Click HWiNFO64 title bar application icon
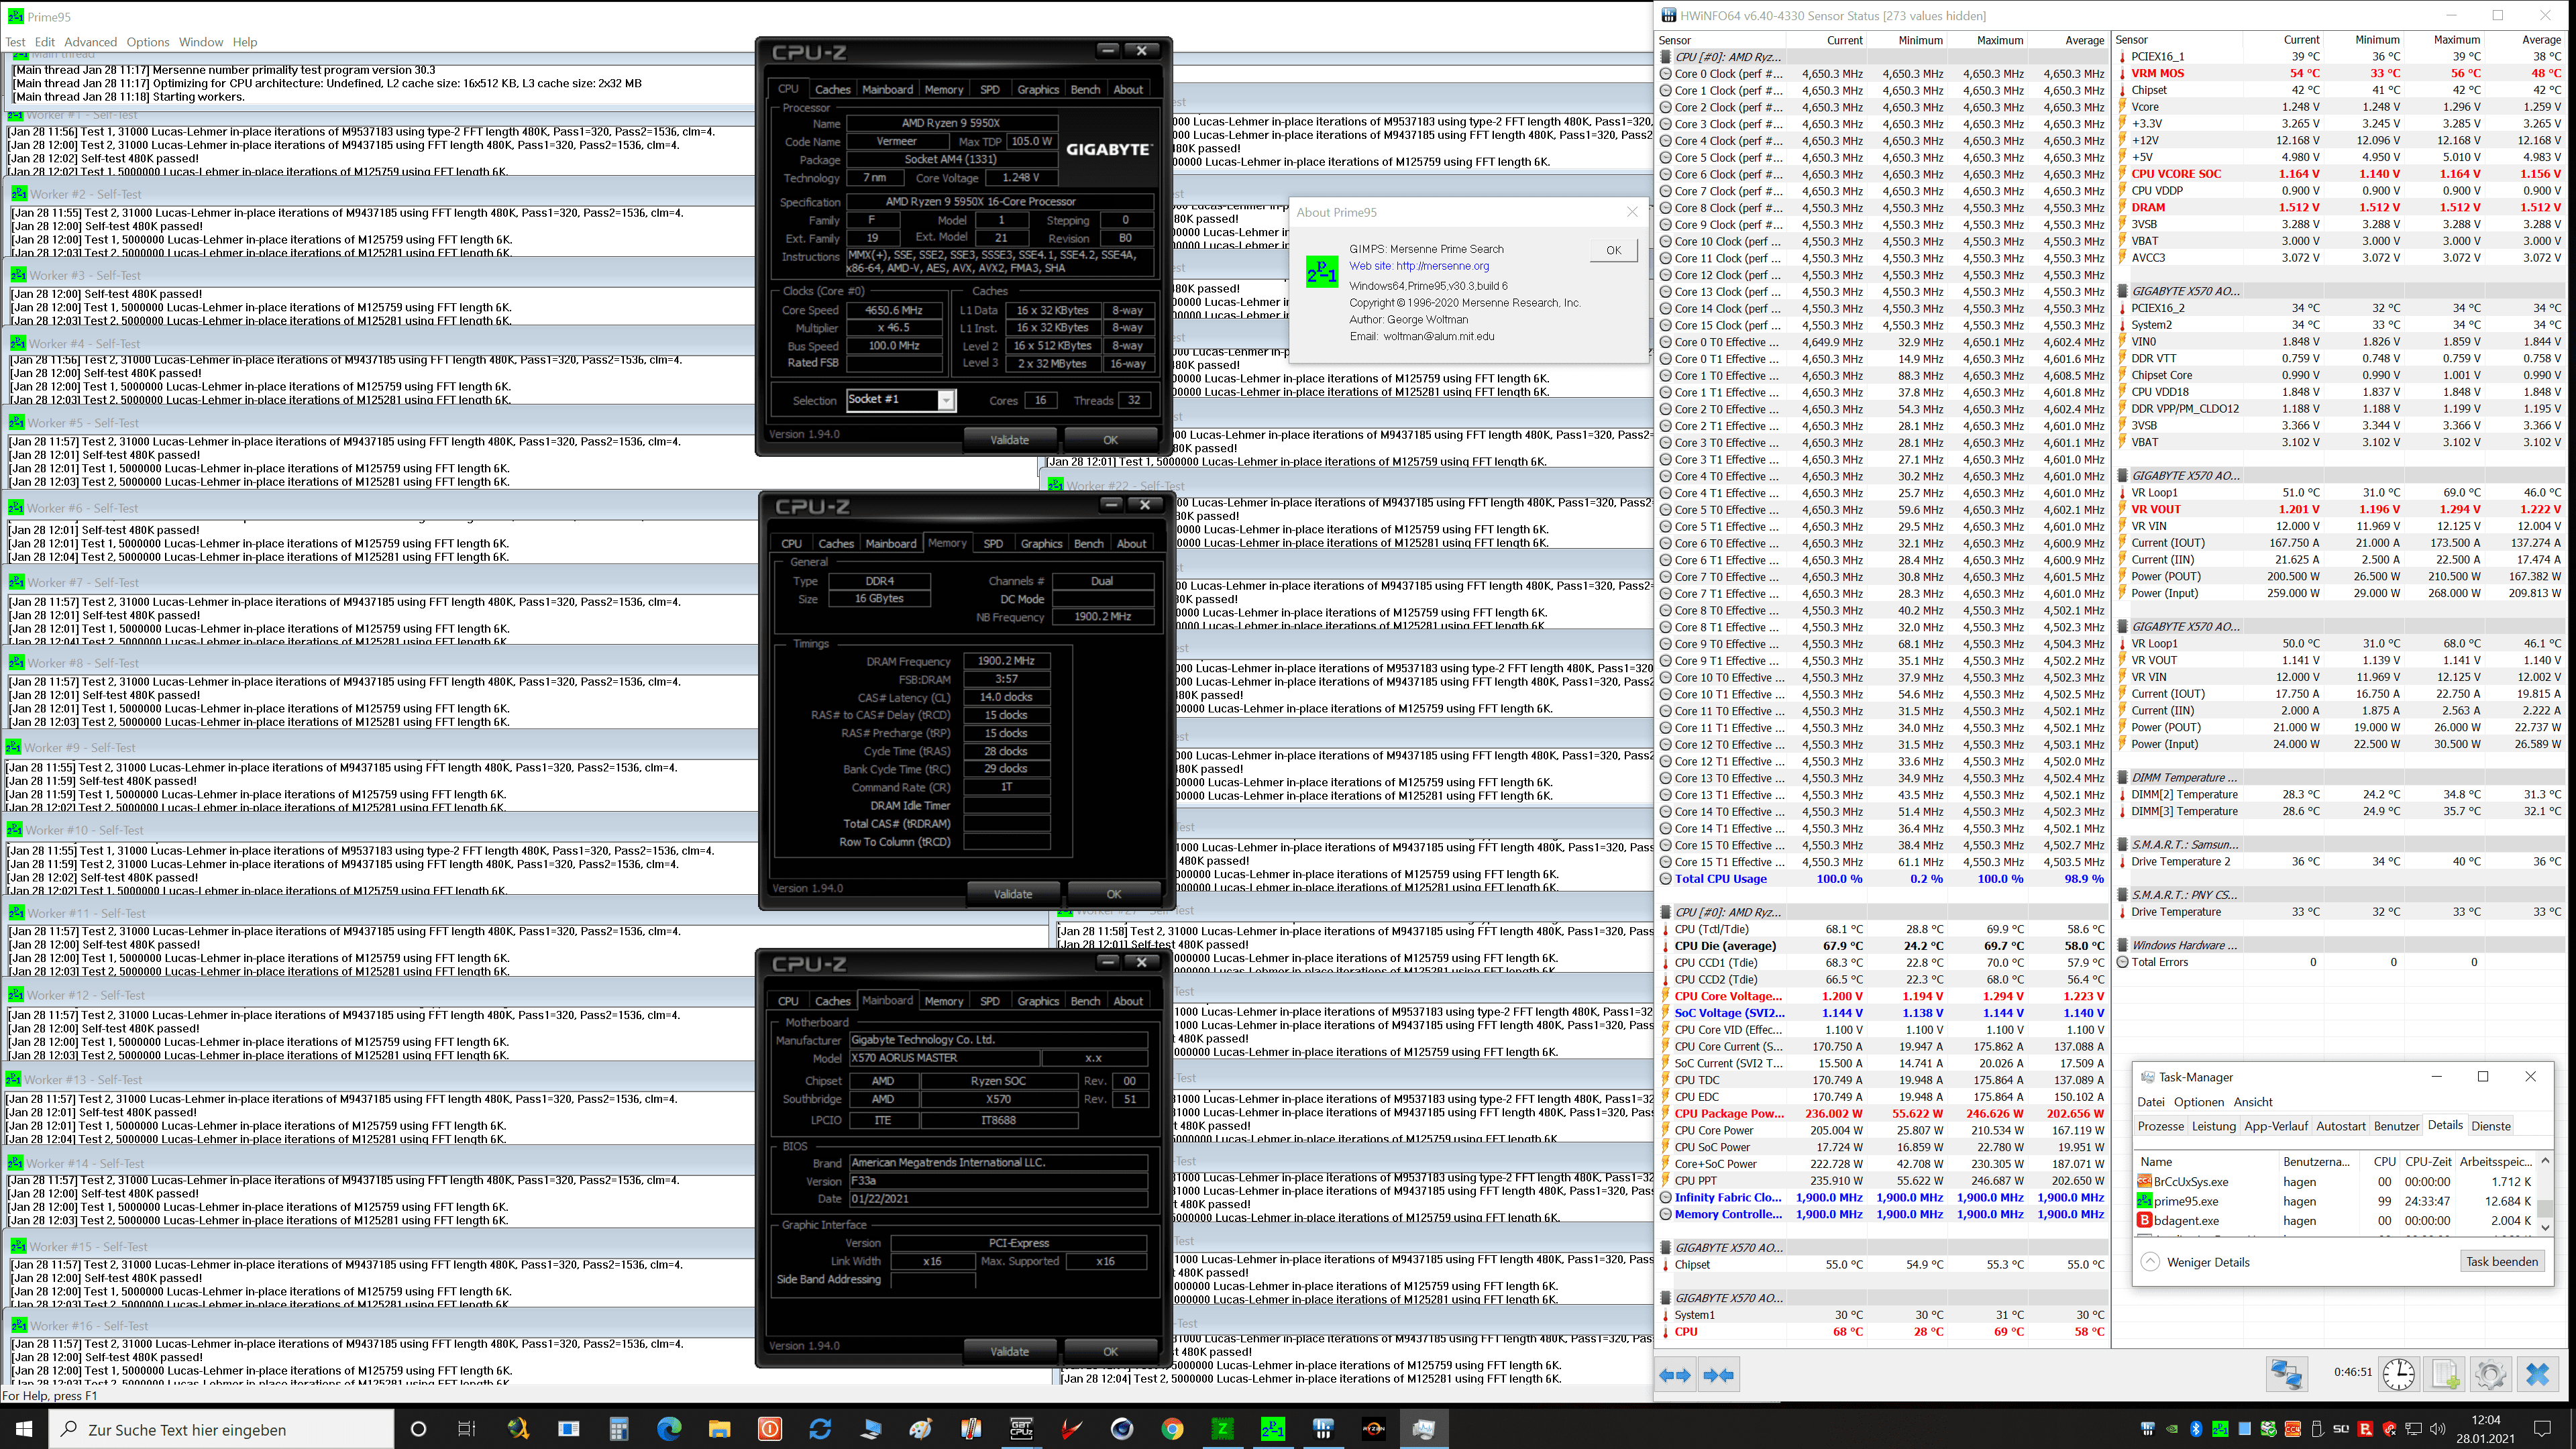This screenshot has height=1449, width=2576. tap(1668, 15)
